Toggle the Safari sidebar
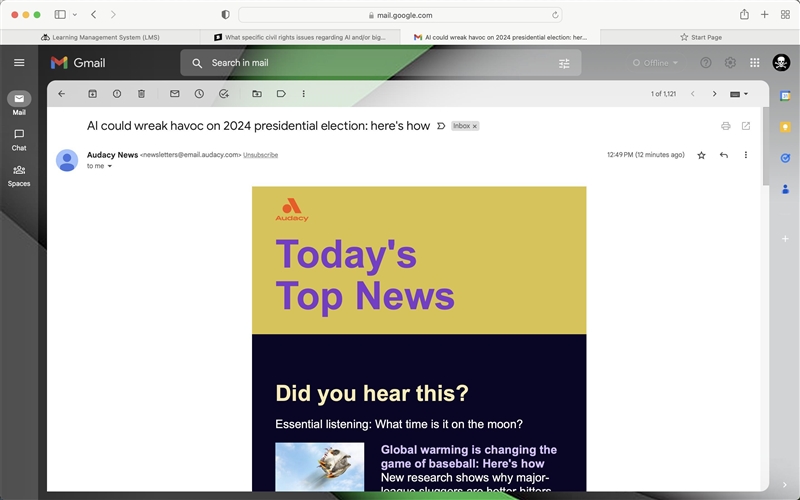This screenshot has height=500, width=800. pyautogui.click(x=60, y=15)
